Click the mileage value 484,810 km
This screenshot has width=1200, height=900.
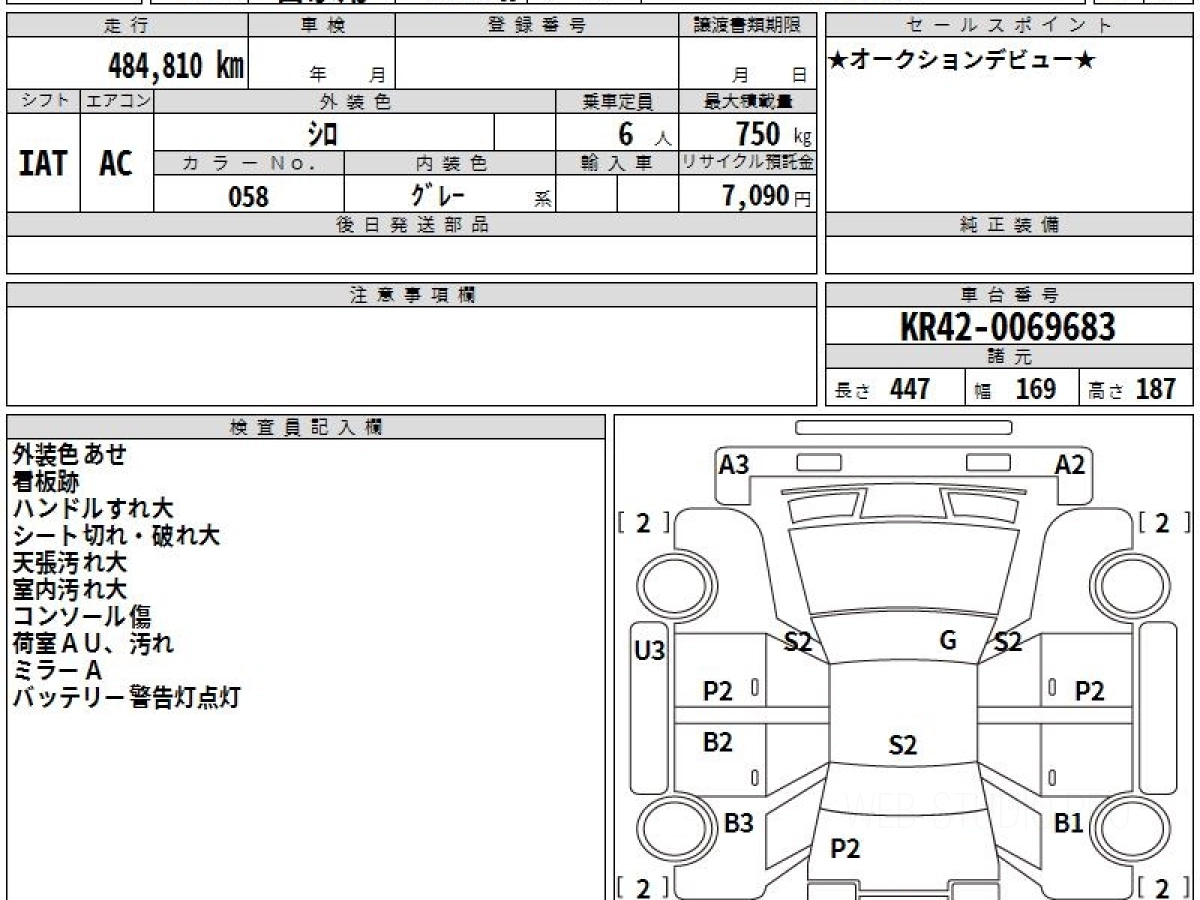tap(176, 66)
